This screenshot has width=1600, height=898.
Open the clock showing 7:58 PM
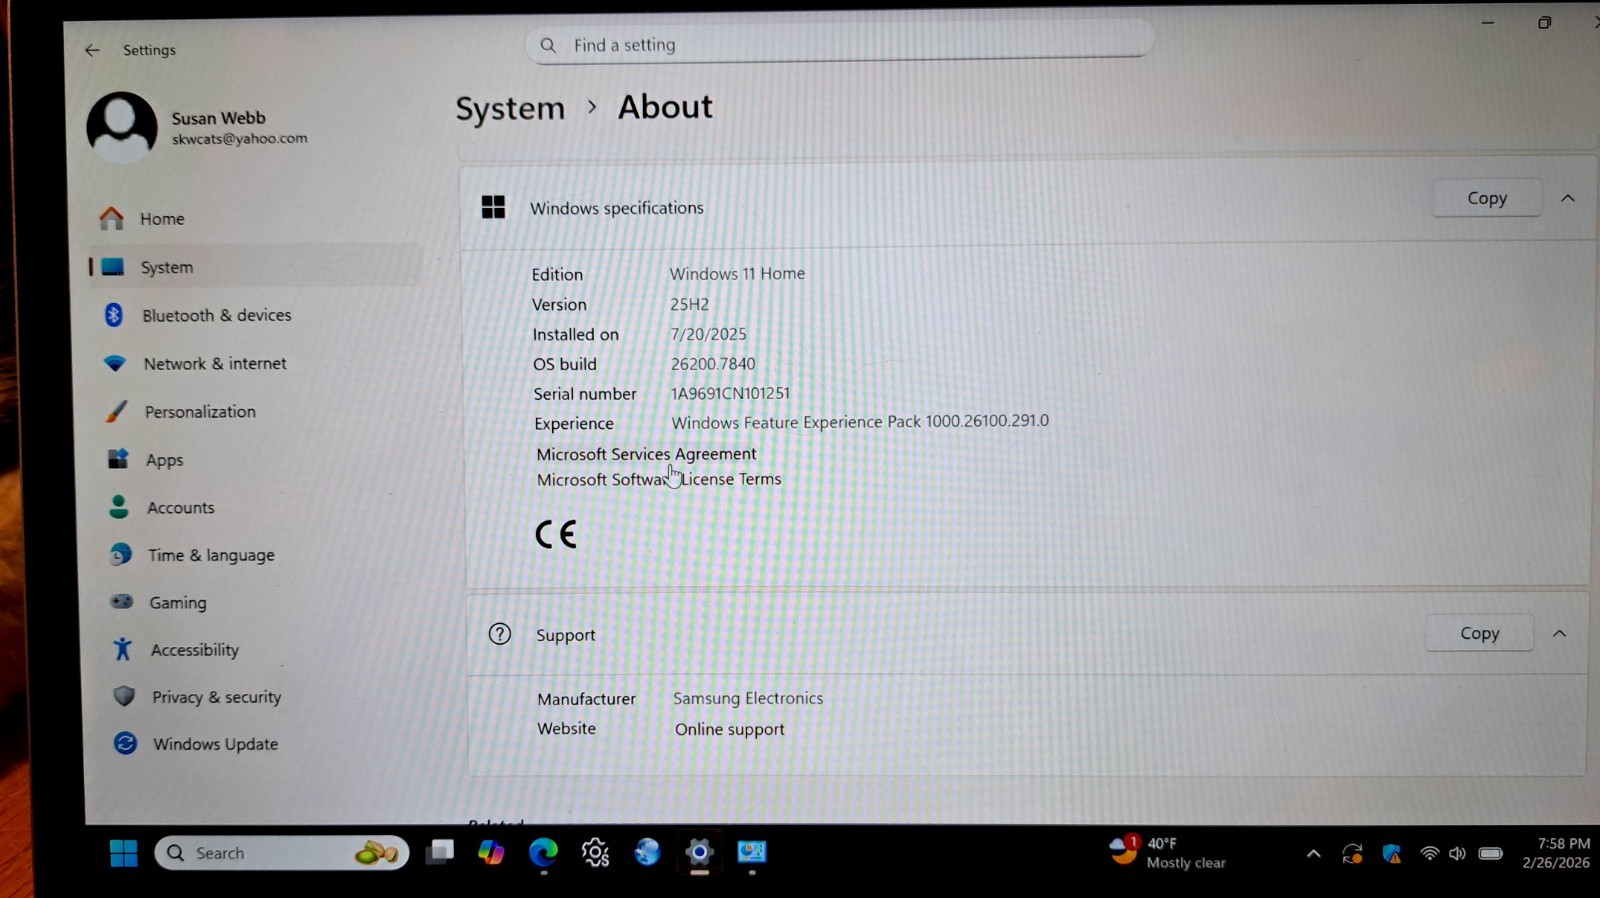(1556, 853)
